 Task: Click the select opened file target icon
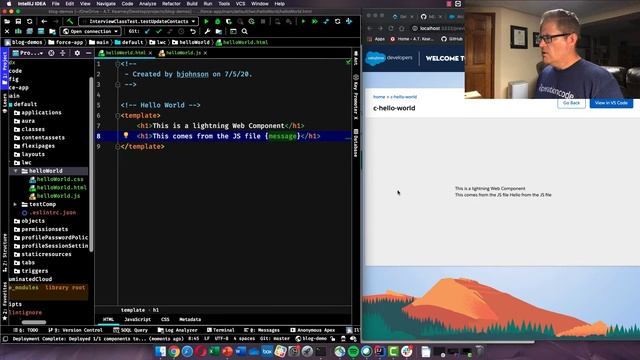51,53
